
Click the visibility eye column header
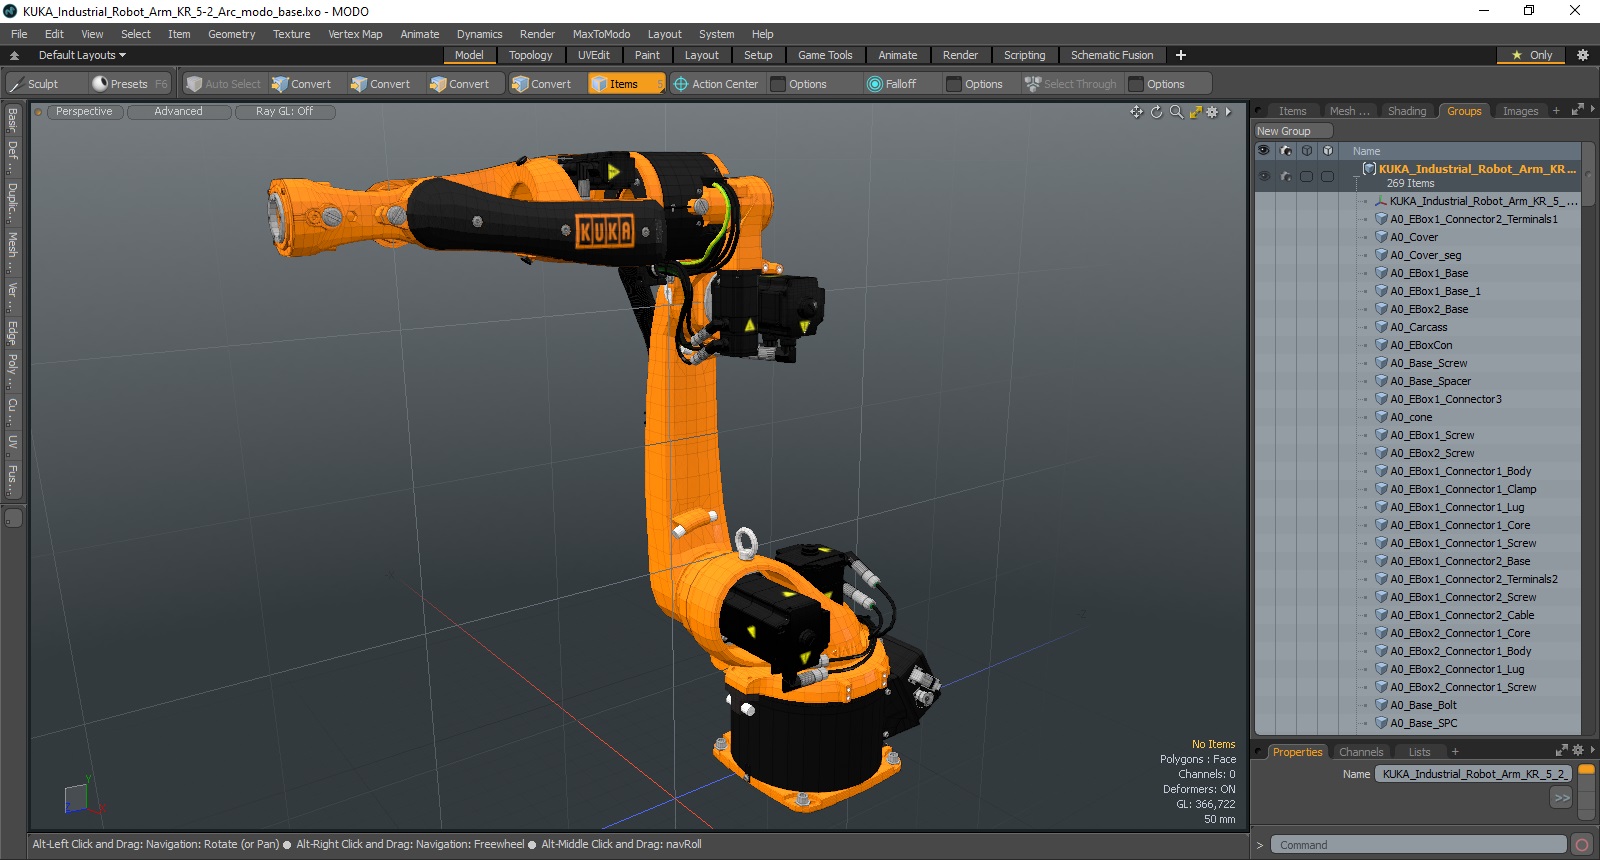pyautogui.click(x=1264, y=151)
